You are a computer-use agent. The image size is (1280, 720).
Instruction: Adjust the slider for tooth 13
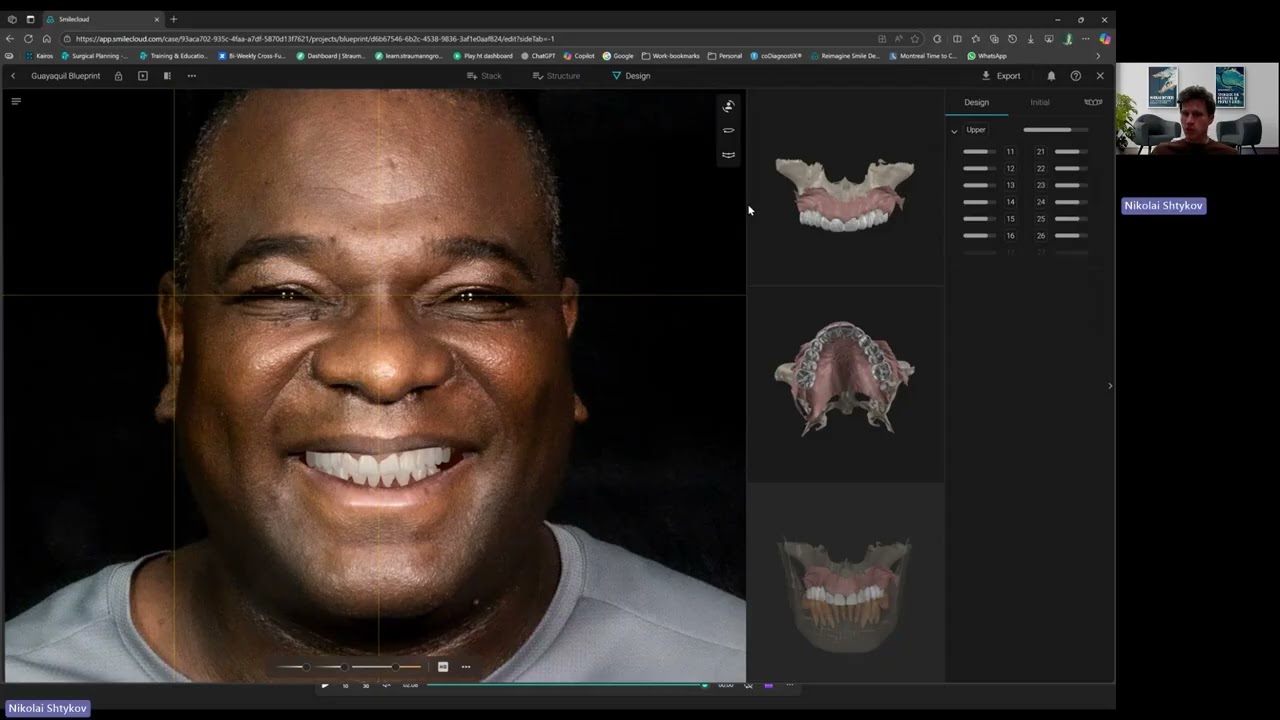pyautogui.click(x=979, y=185)
